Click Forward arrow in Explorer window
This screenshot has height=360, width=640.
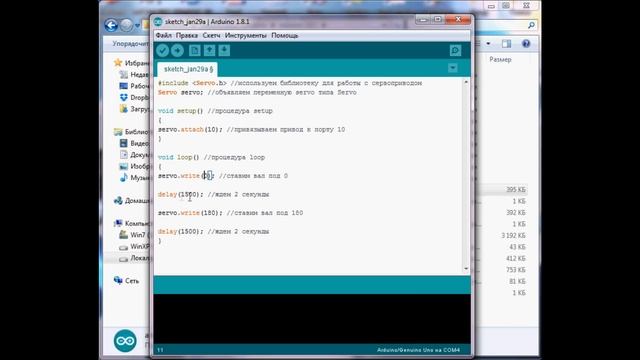[x=127, y=25]
